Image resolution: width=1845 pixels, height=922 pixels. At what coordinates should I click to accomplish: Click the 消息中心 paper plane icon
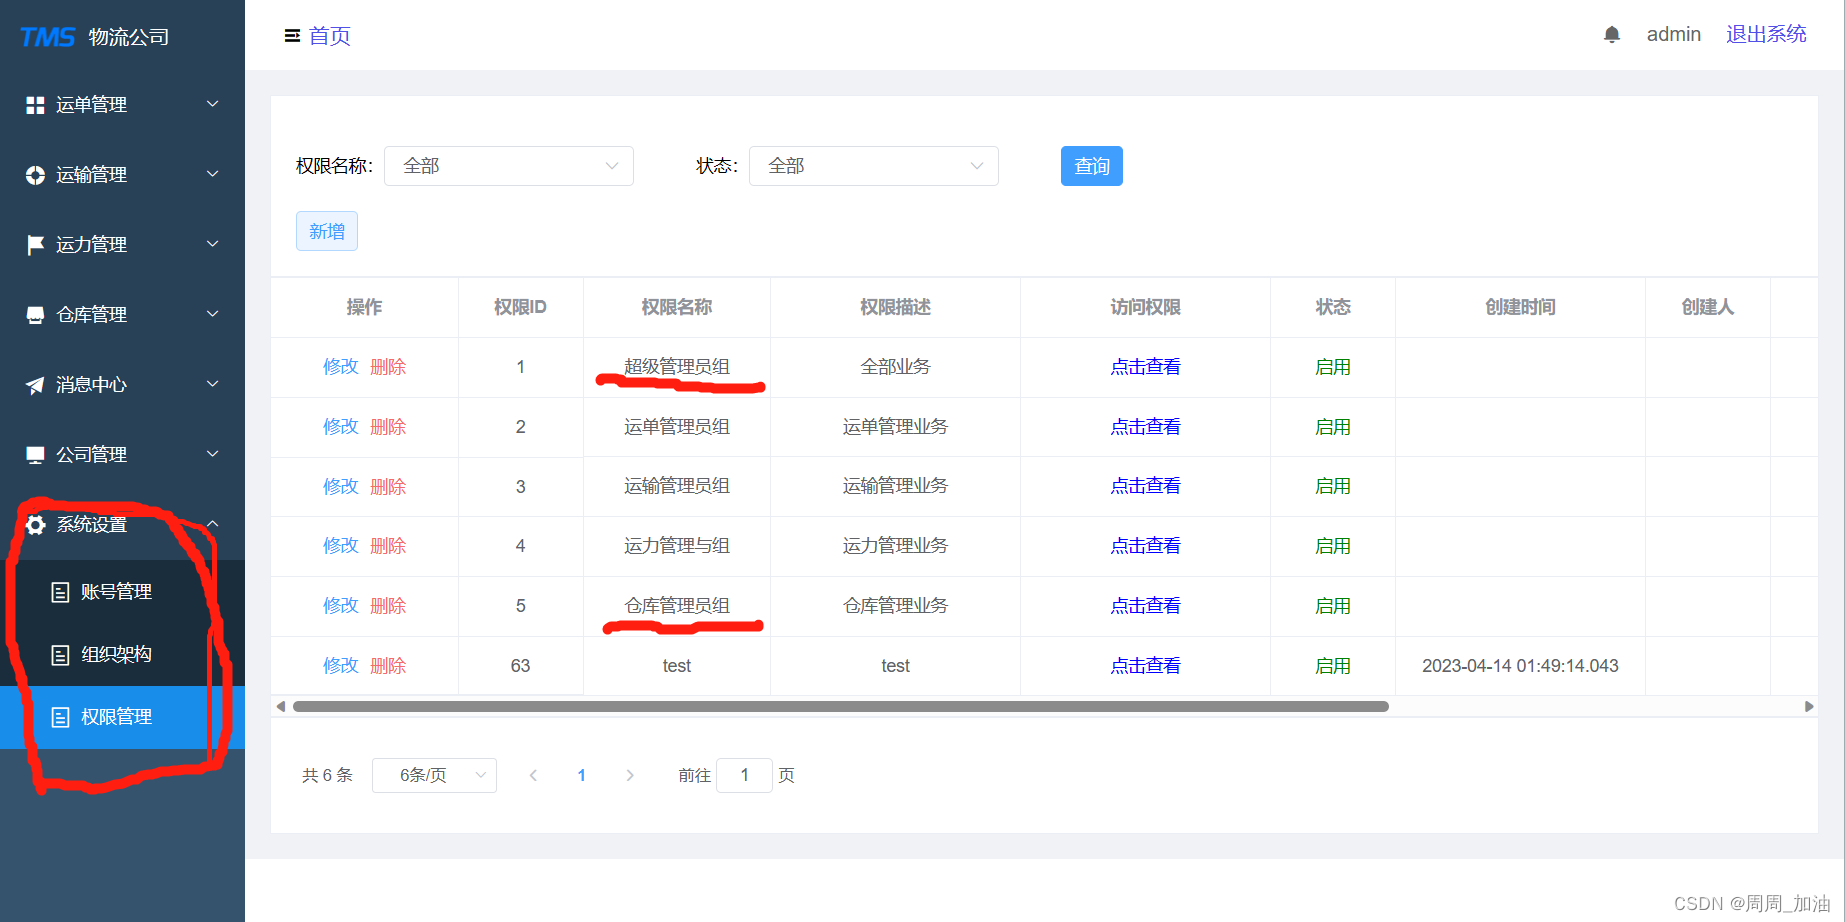(35, 385)
